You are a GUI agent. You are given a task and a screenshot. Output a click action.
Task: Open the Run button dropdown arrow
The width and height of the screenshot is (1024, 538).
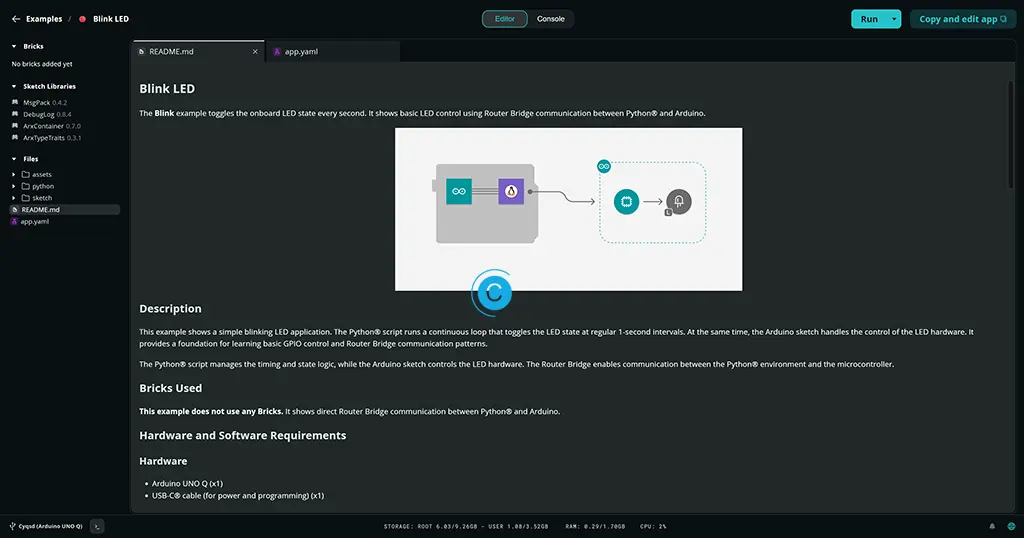click(x=894, y=19)
